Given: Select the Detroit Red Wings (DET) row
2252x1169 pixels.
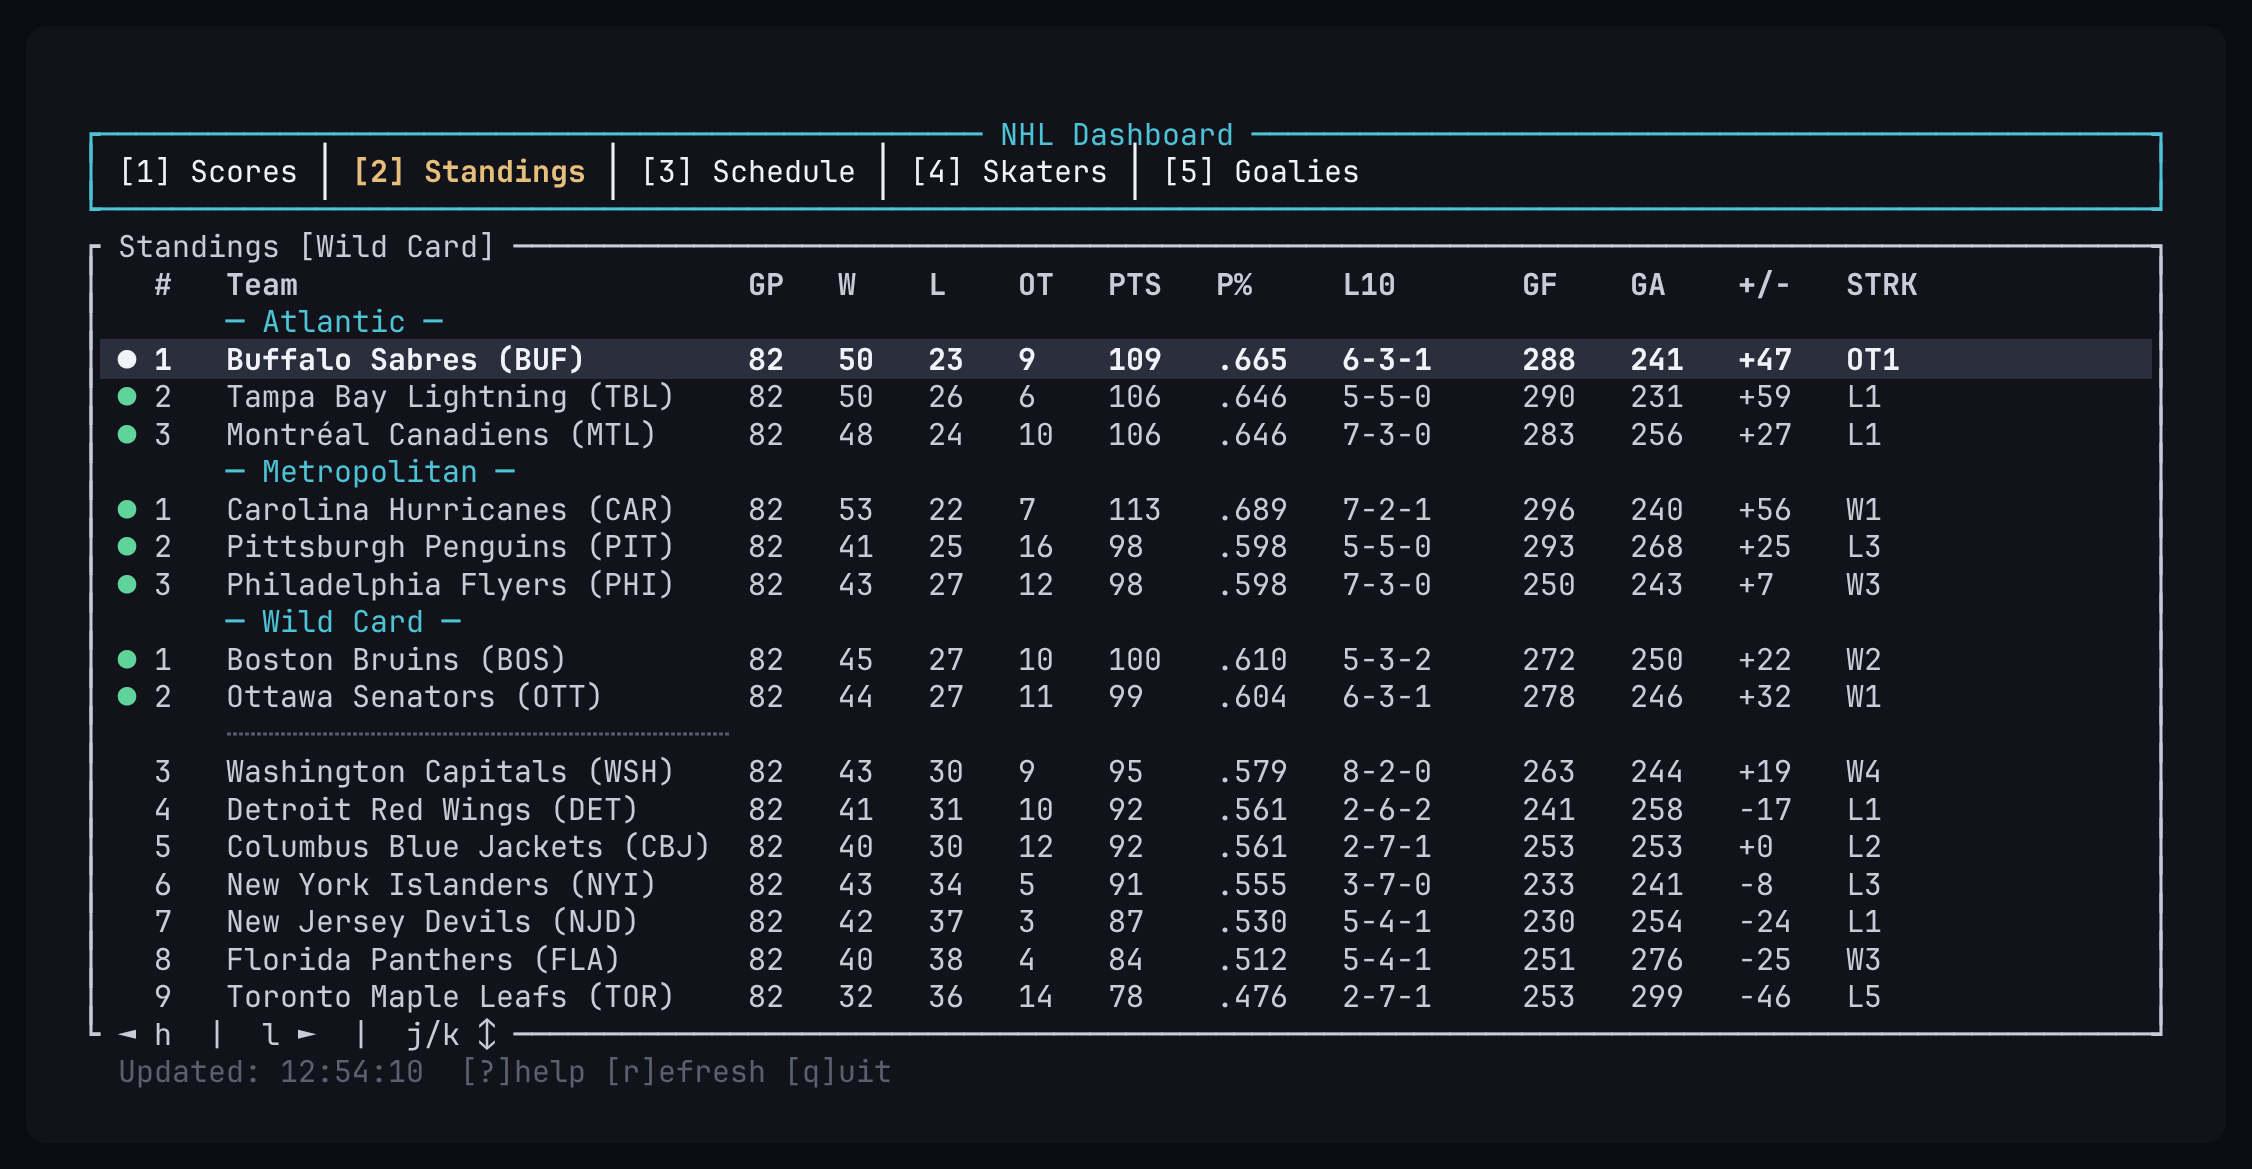Looking at the screenshot, I should [x=1126, y=810].
